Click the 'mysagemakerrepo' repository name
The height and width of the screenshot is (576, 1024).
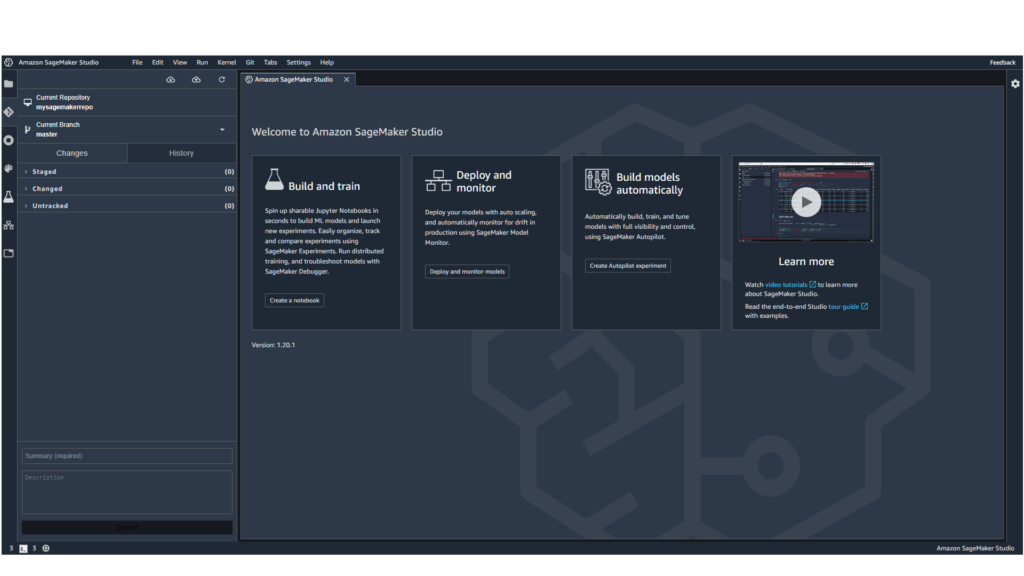[x=65, y=107]
